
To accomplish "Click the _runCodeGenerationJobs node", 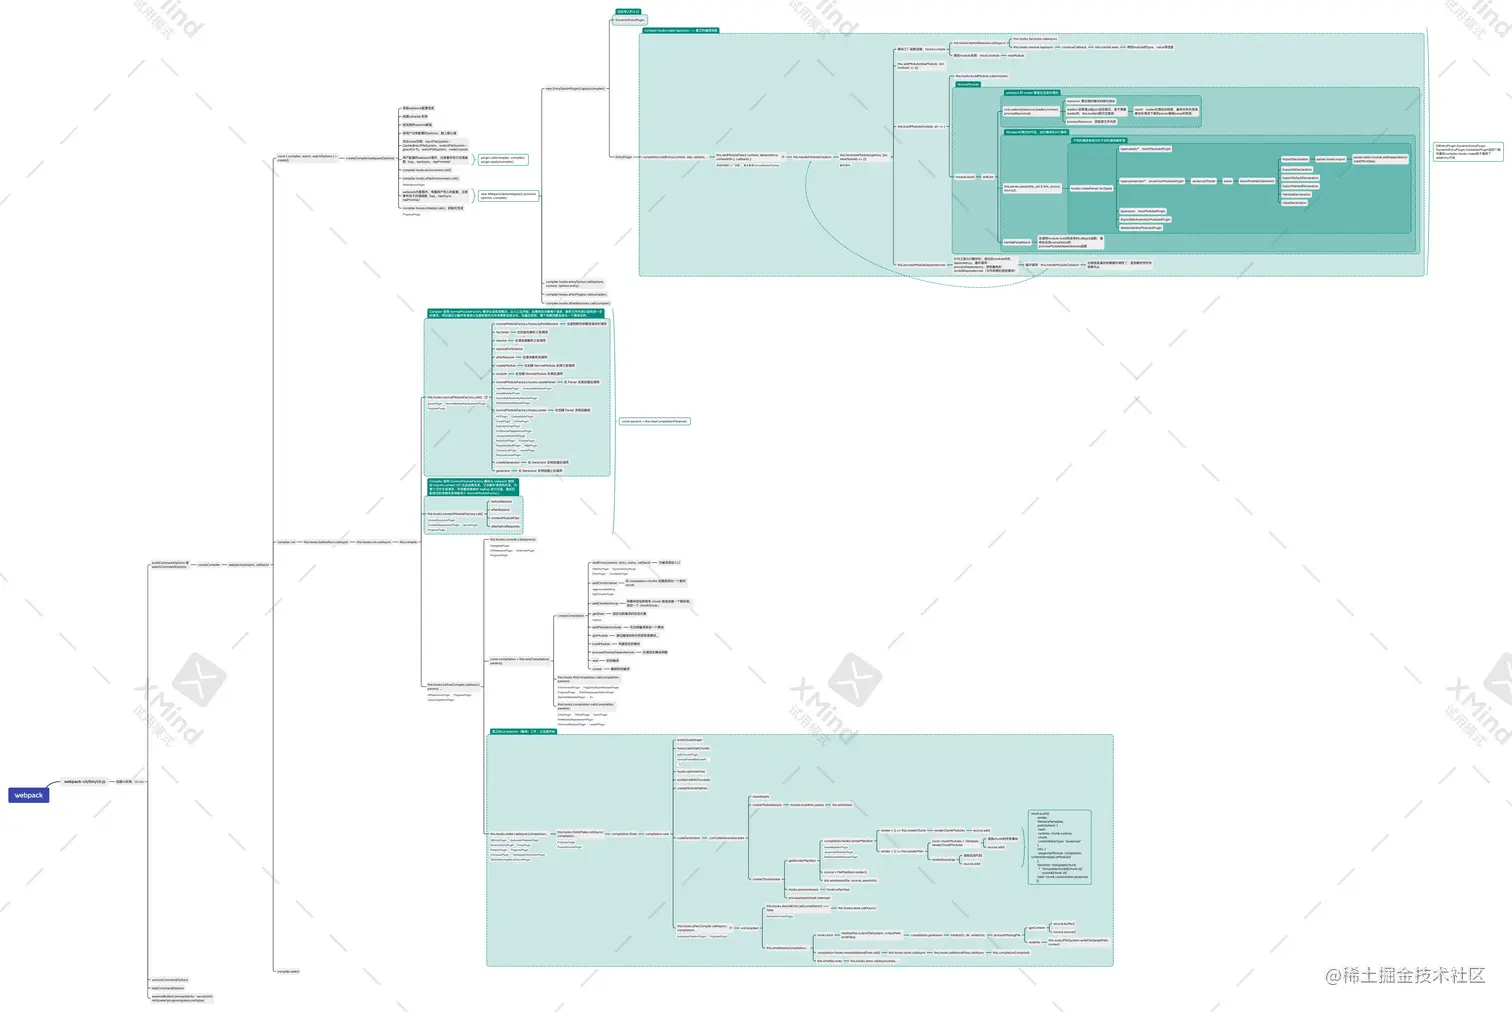I will (726, 838).
